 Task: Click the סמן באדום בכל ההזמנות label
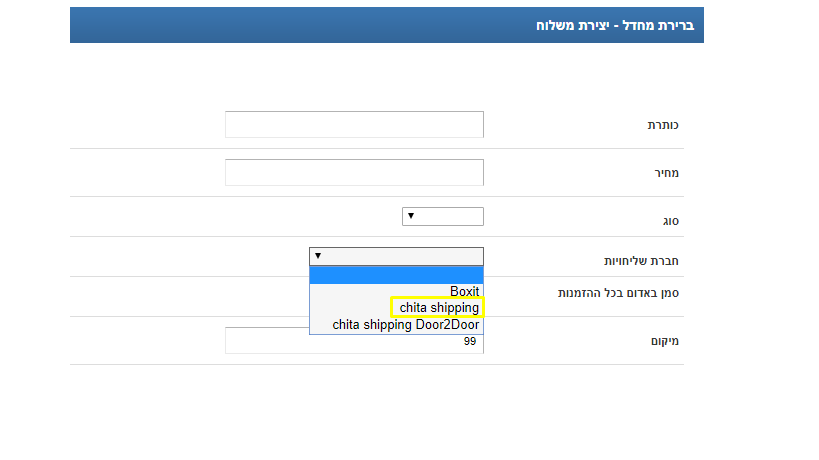pyautogui.click(x=618, y=293)
